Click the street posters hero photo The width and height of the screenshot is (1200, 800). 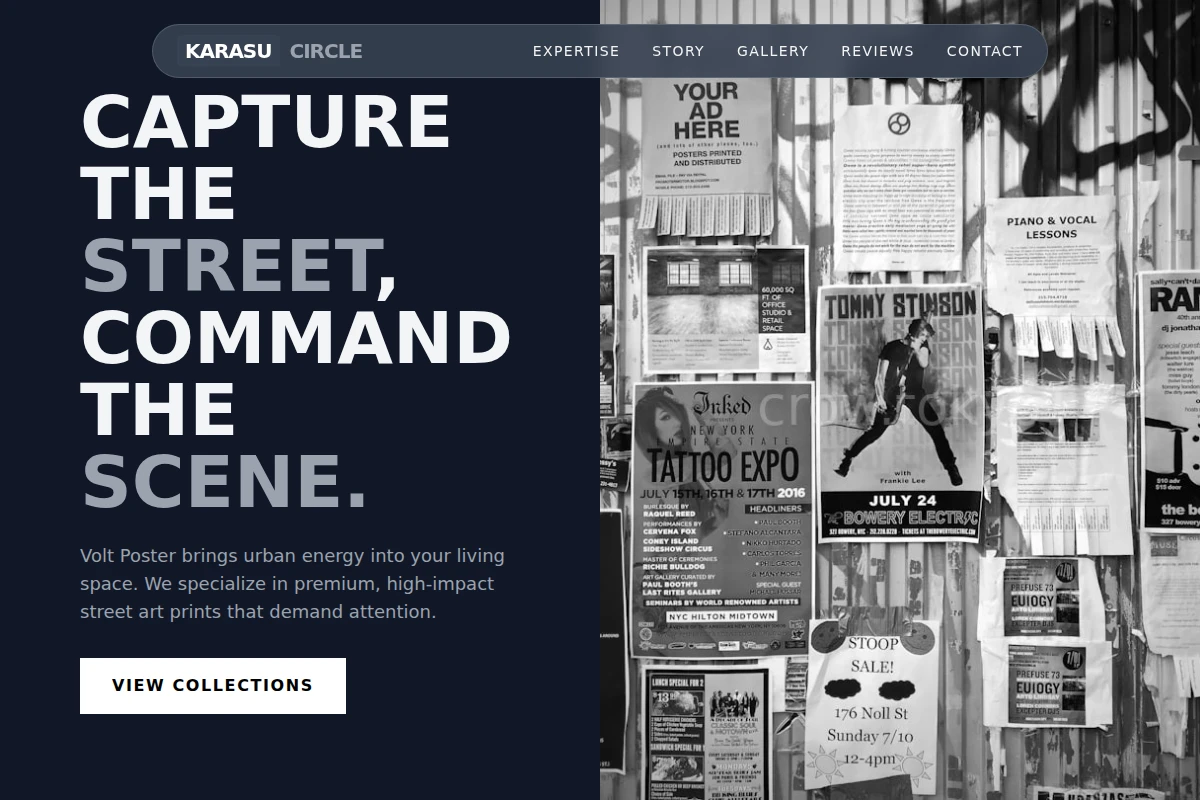click(900, 400)
